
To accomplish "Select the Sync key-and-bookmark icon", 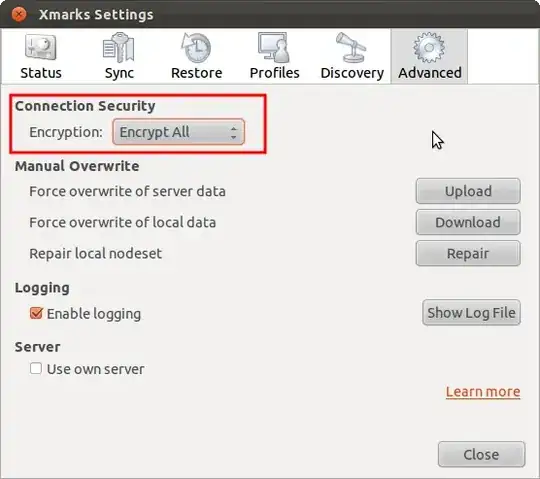I will pos(119,47).
